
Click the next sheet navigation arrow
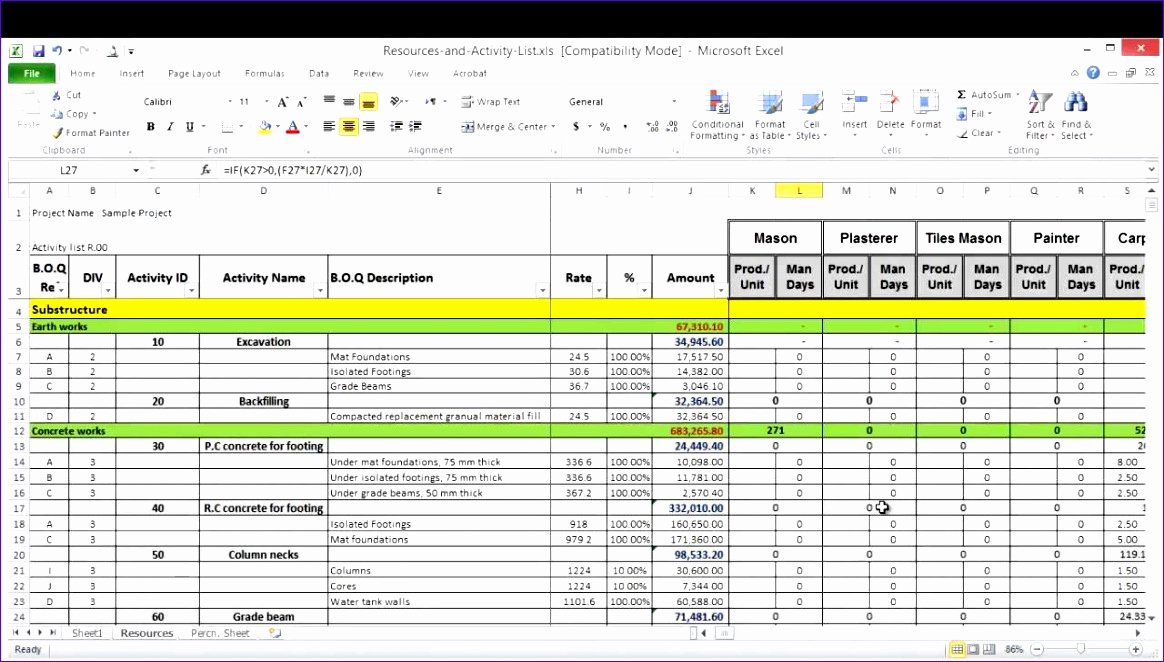pos(40,633)
